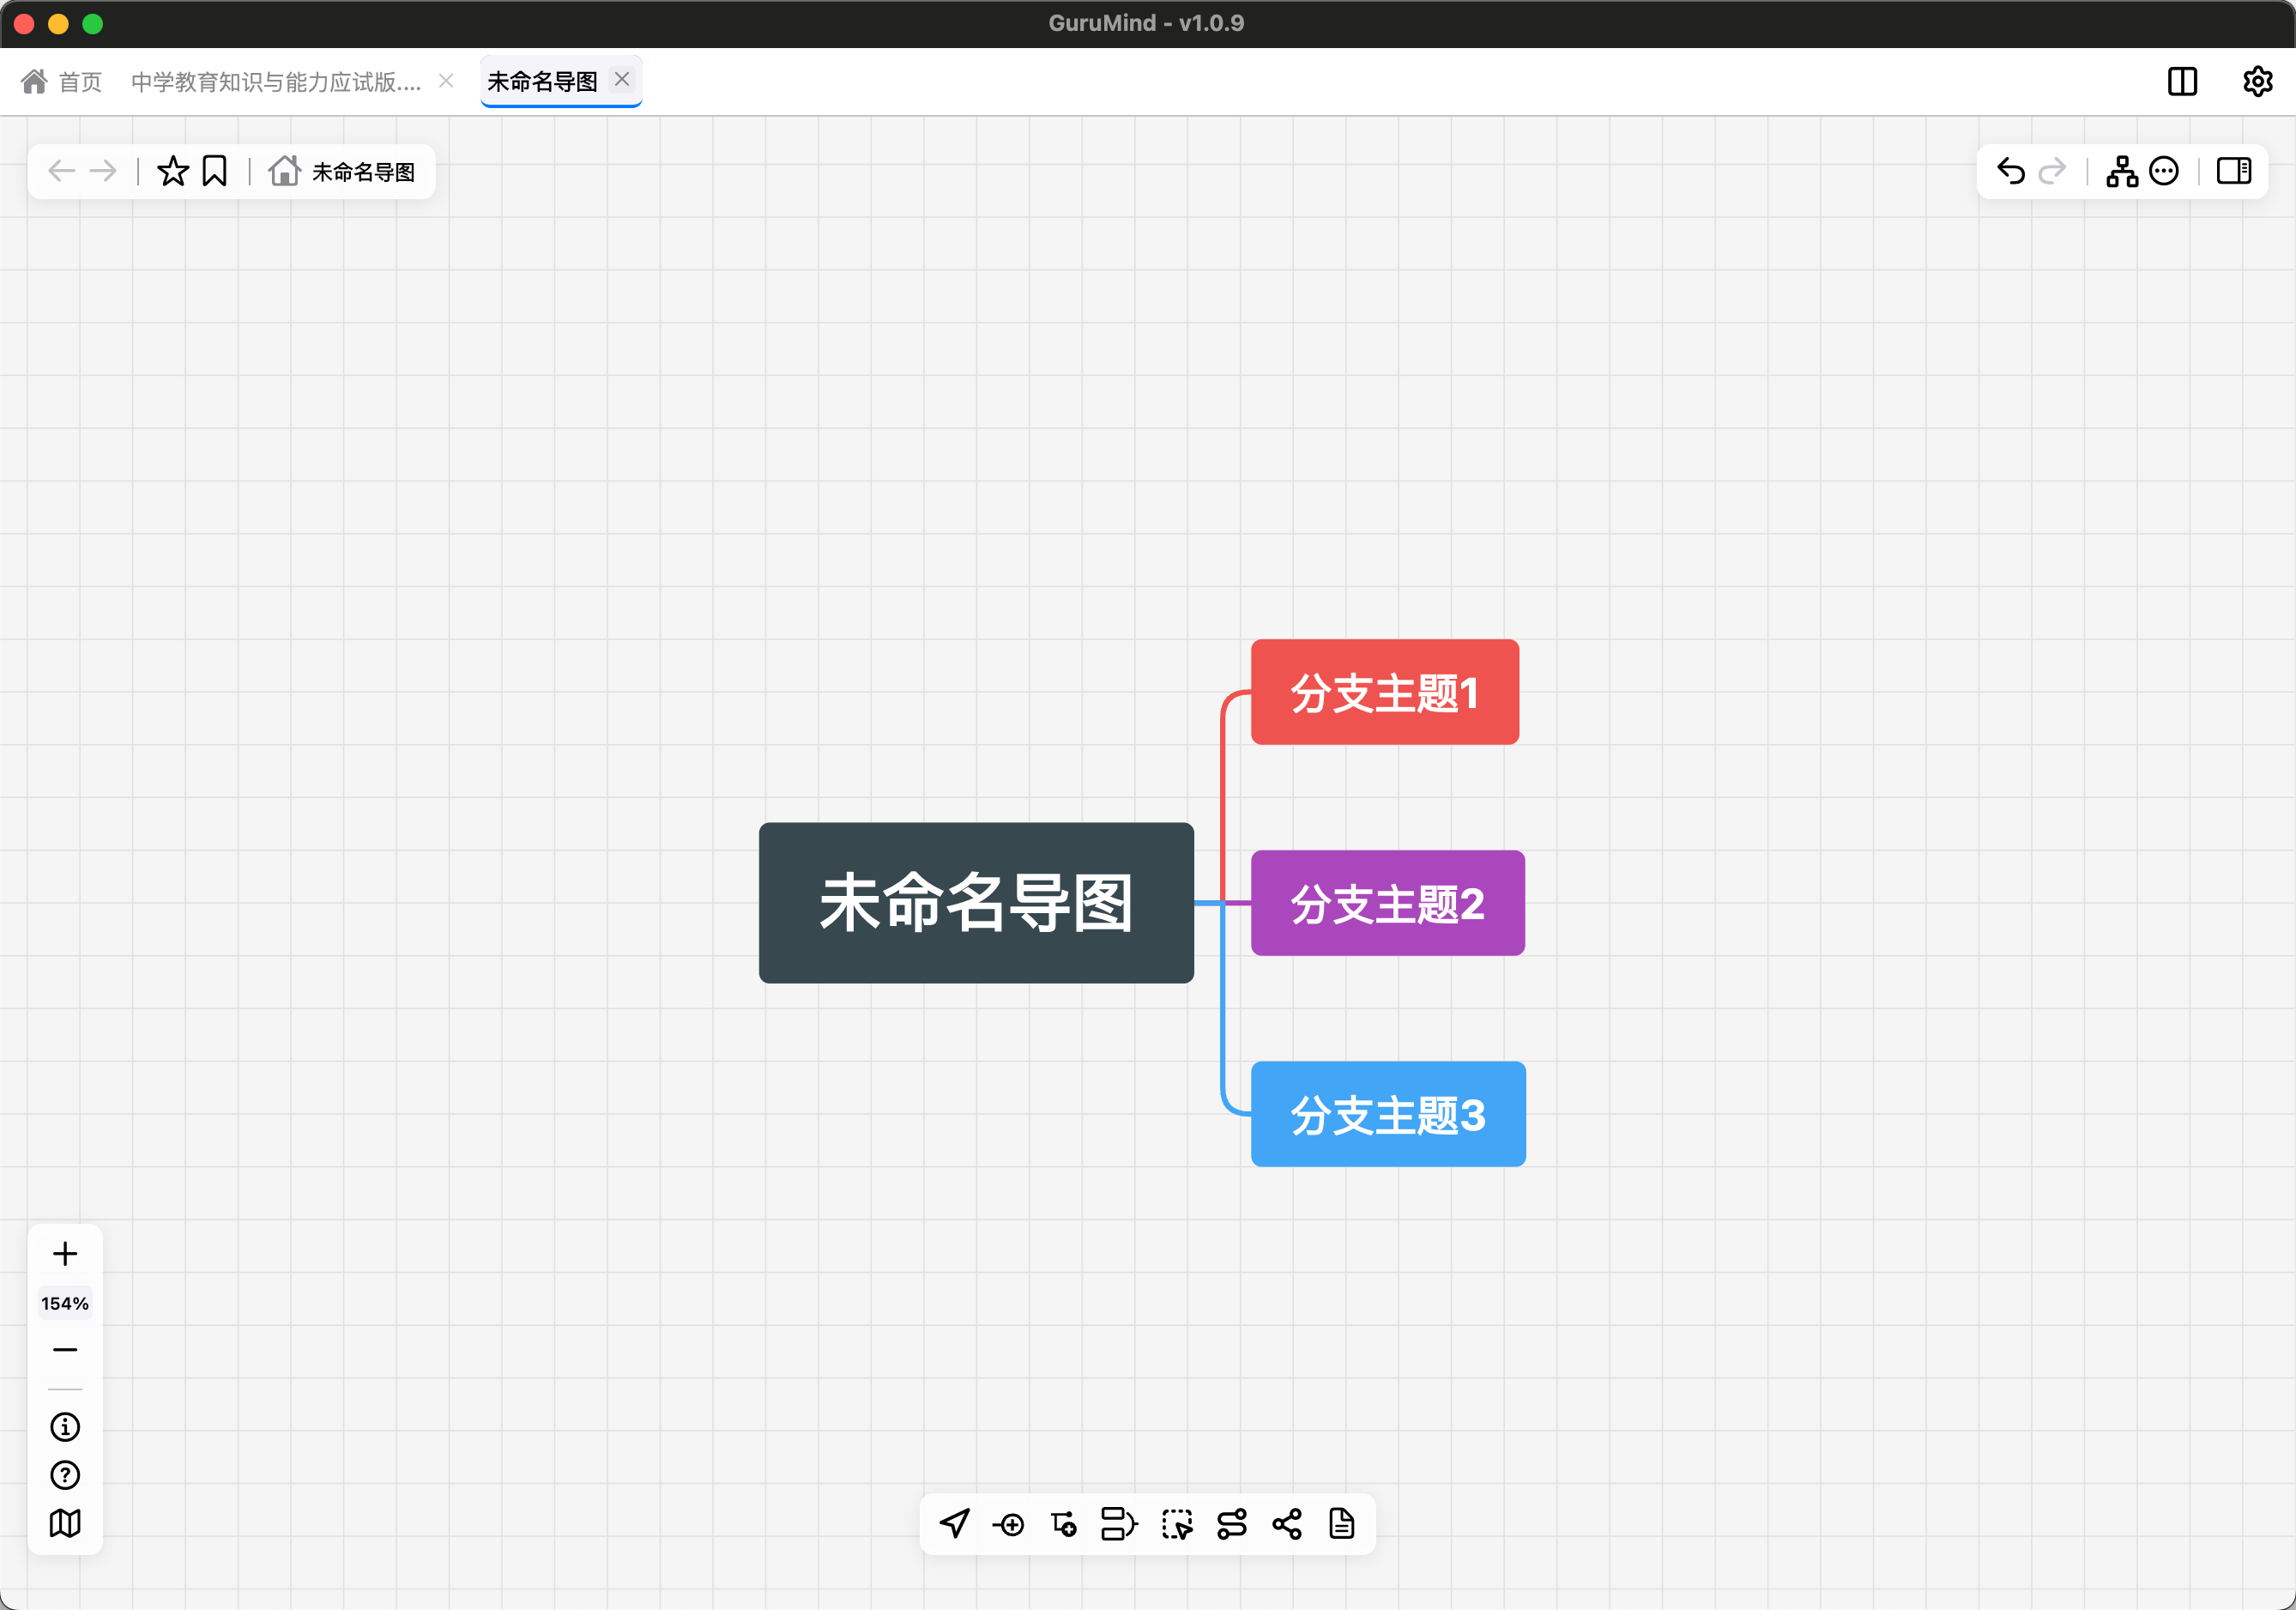
Task: Toggle the split view in title bar
Action: coord(2182,81)
